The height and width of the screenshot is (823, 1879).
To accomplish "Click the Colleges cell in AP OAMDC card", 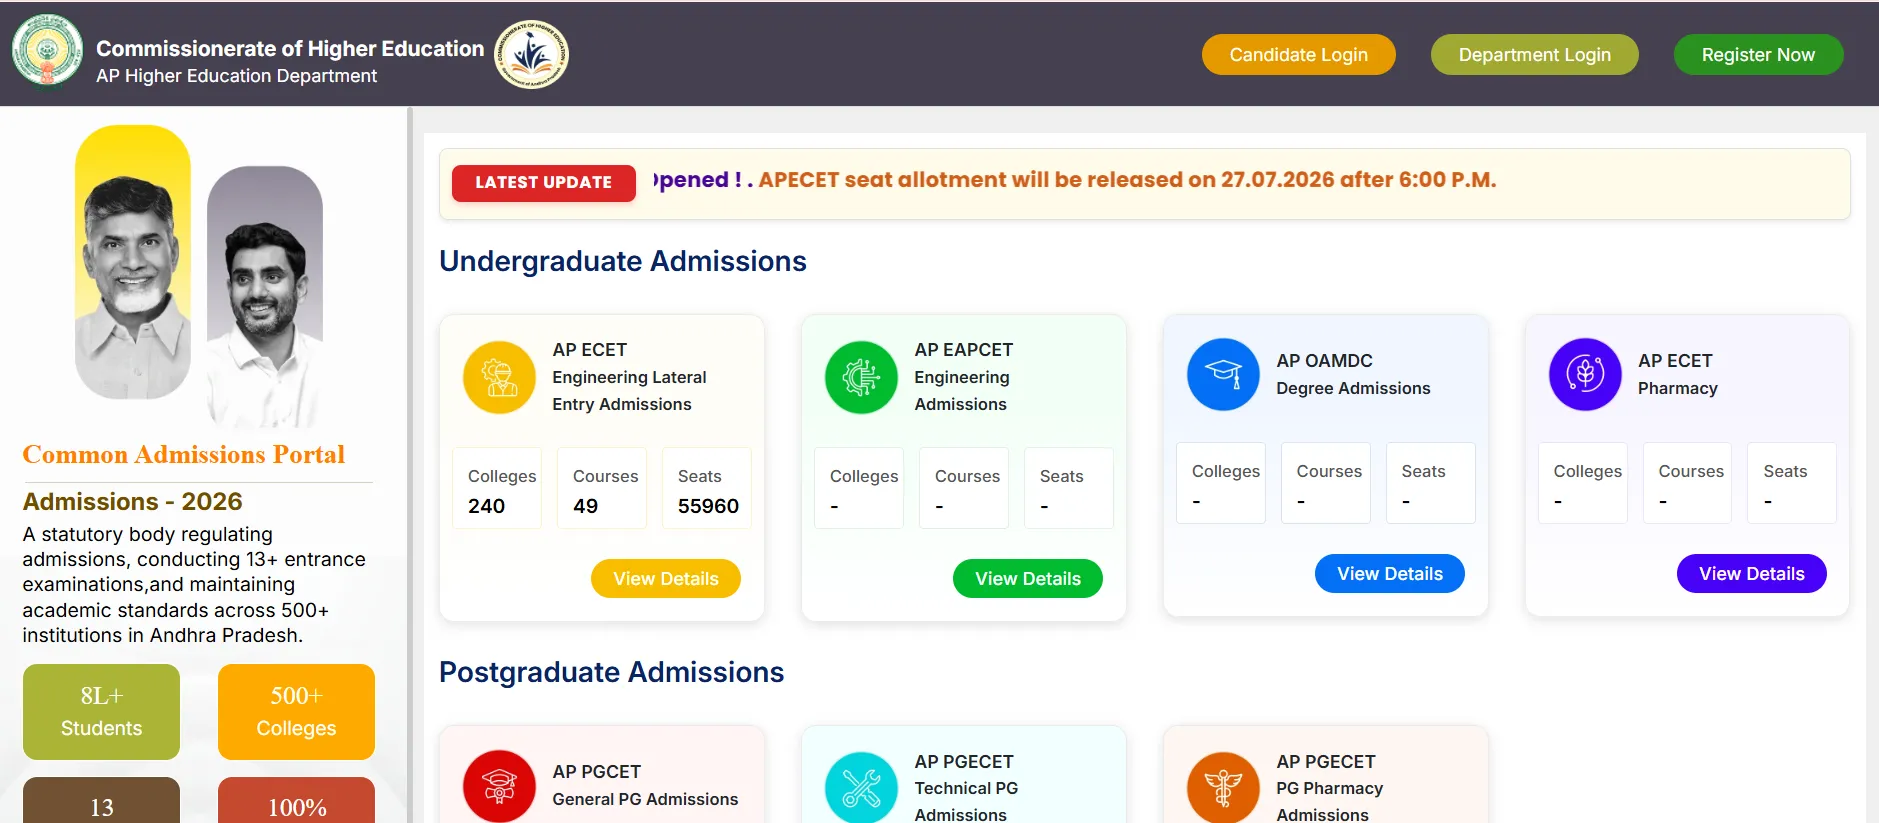I will 1221,483.
